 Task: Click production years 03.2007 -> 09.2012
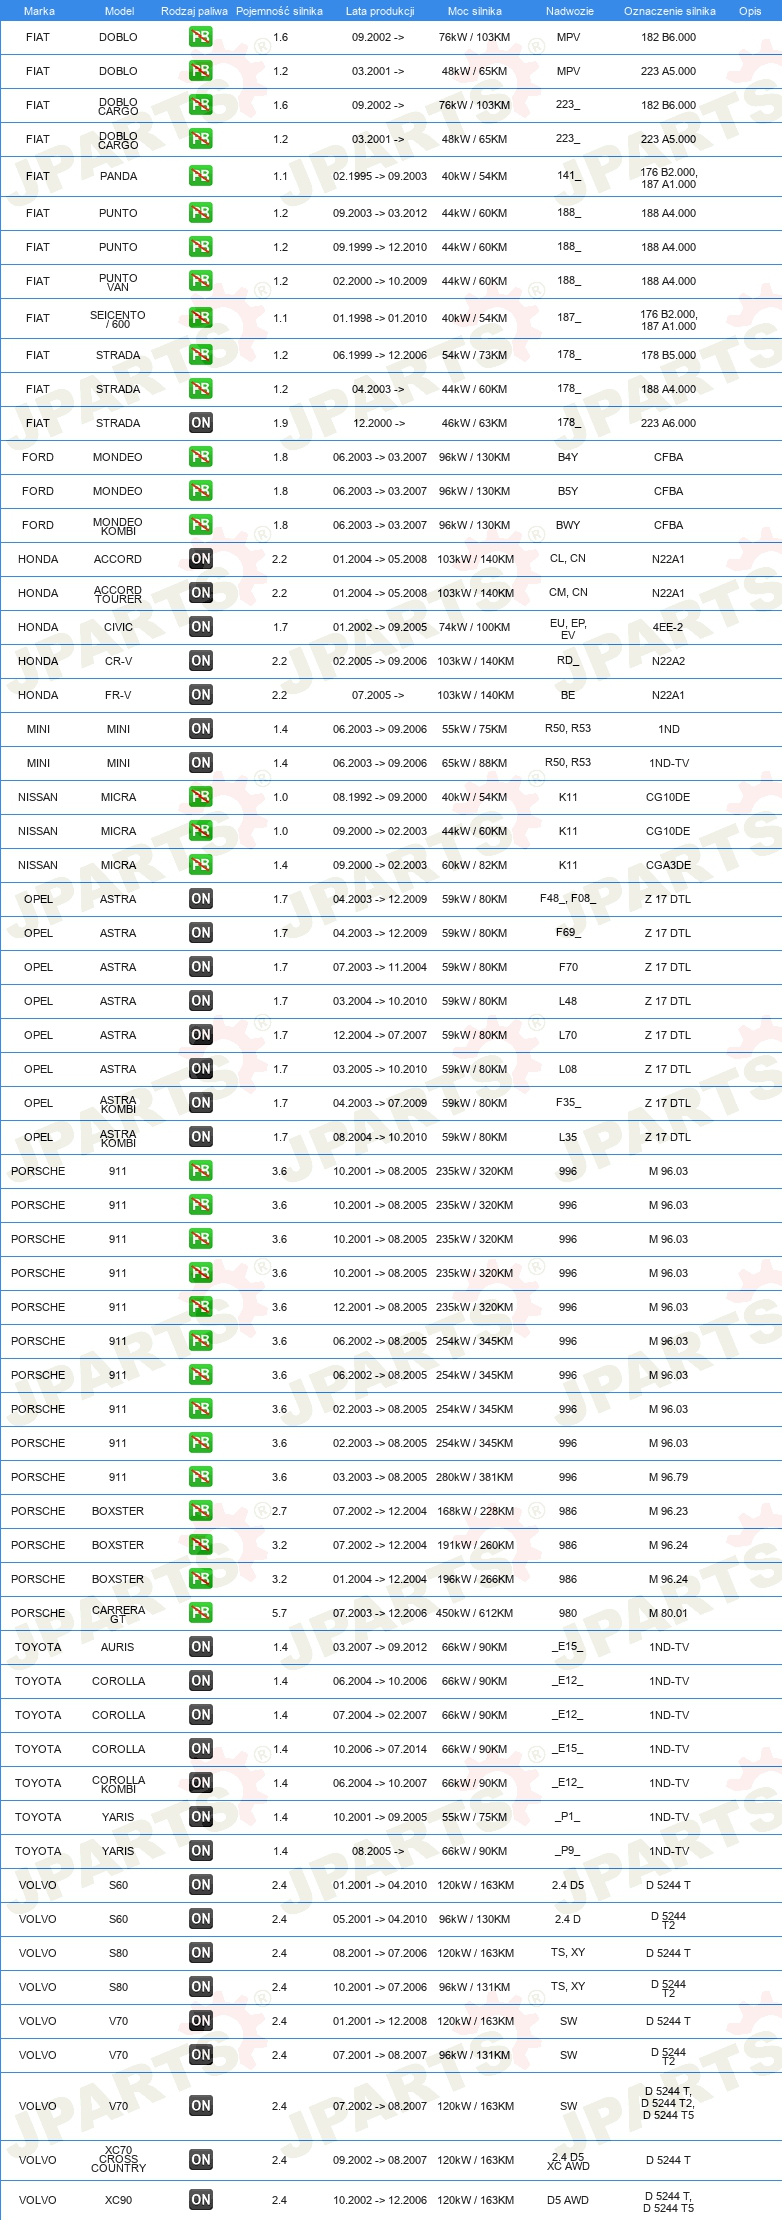pos(380,1647)
